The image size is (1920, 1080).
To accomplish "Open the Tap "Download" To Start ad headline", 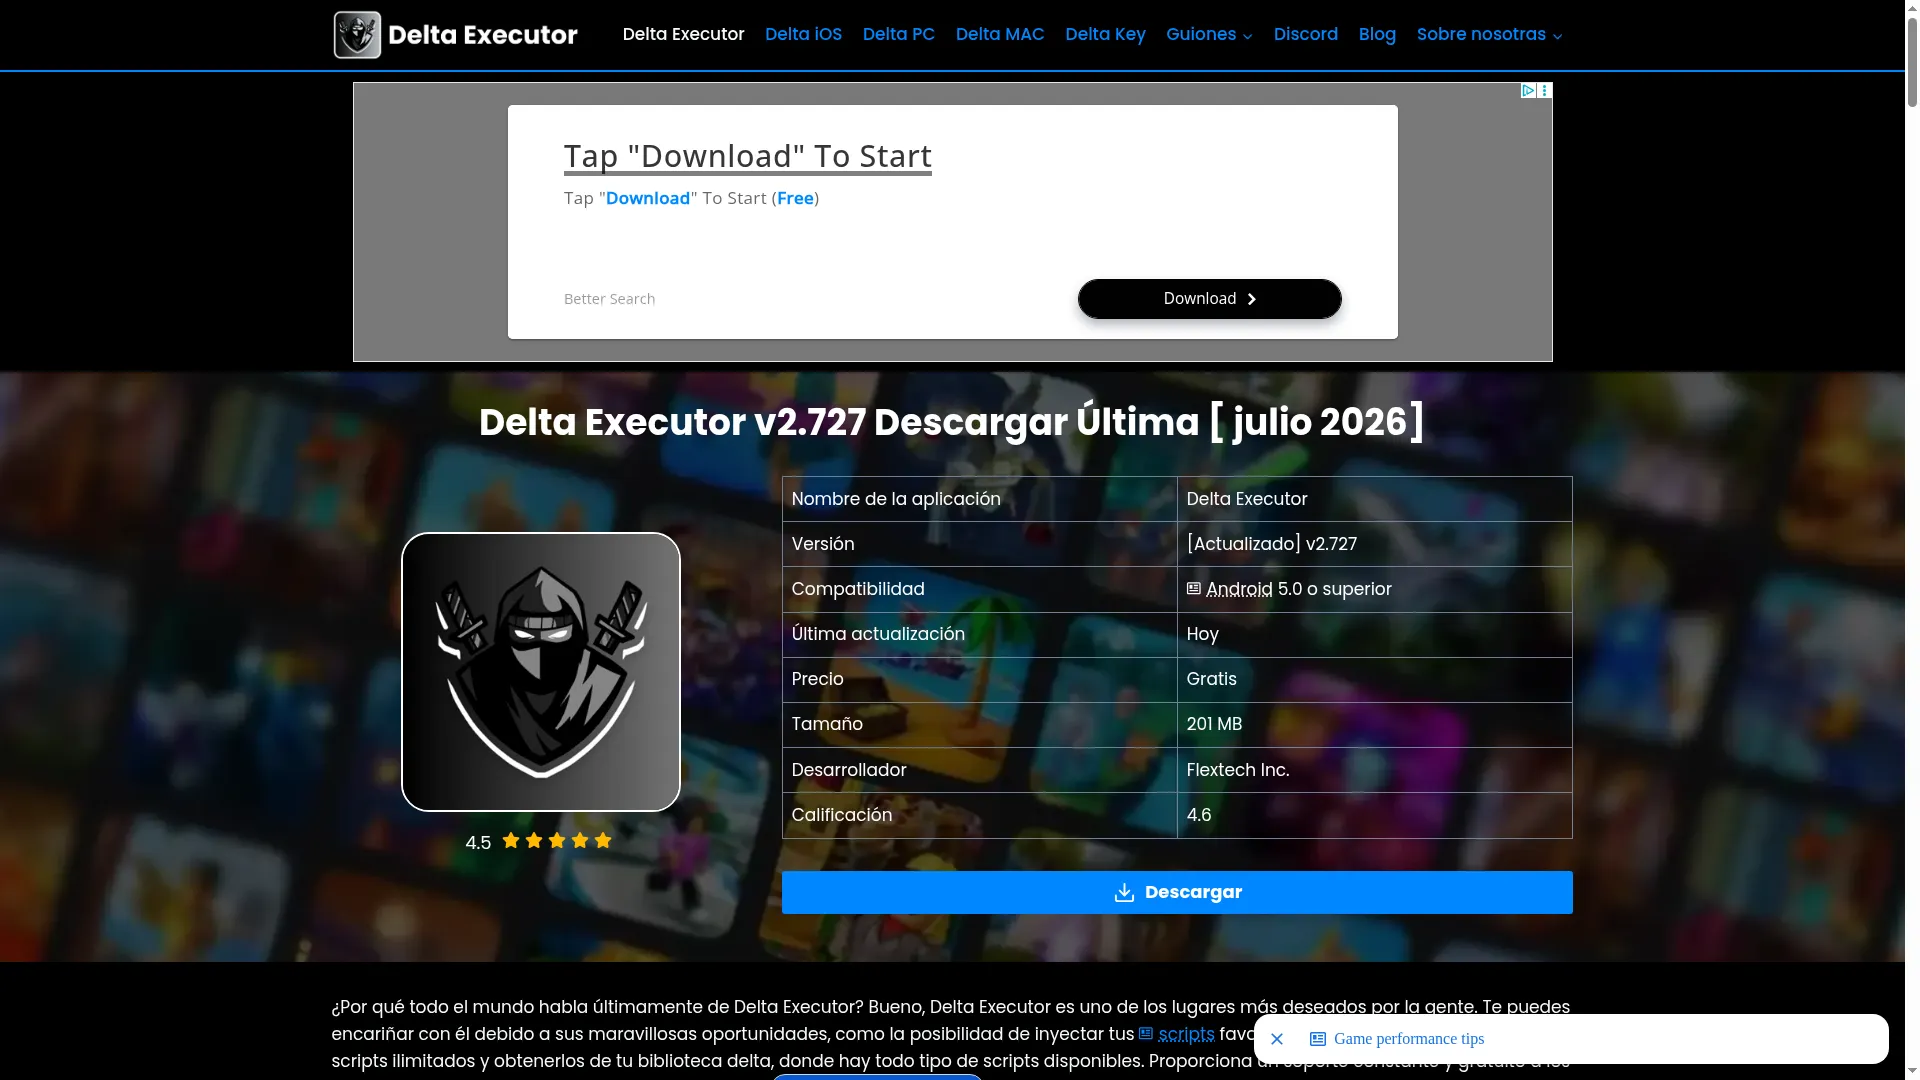I will click(x=747, y=156).
